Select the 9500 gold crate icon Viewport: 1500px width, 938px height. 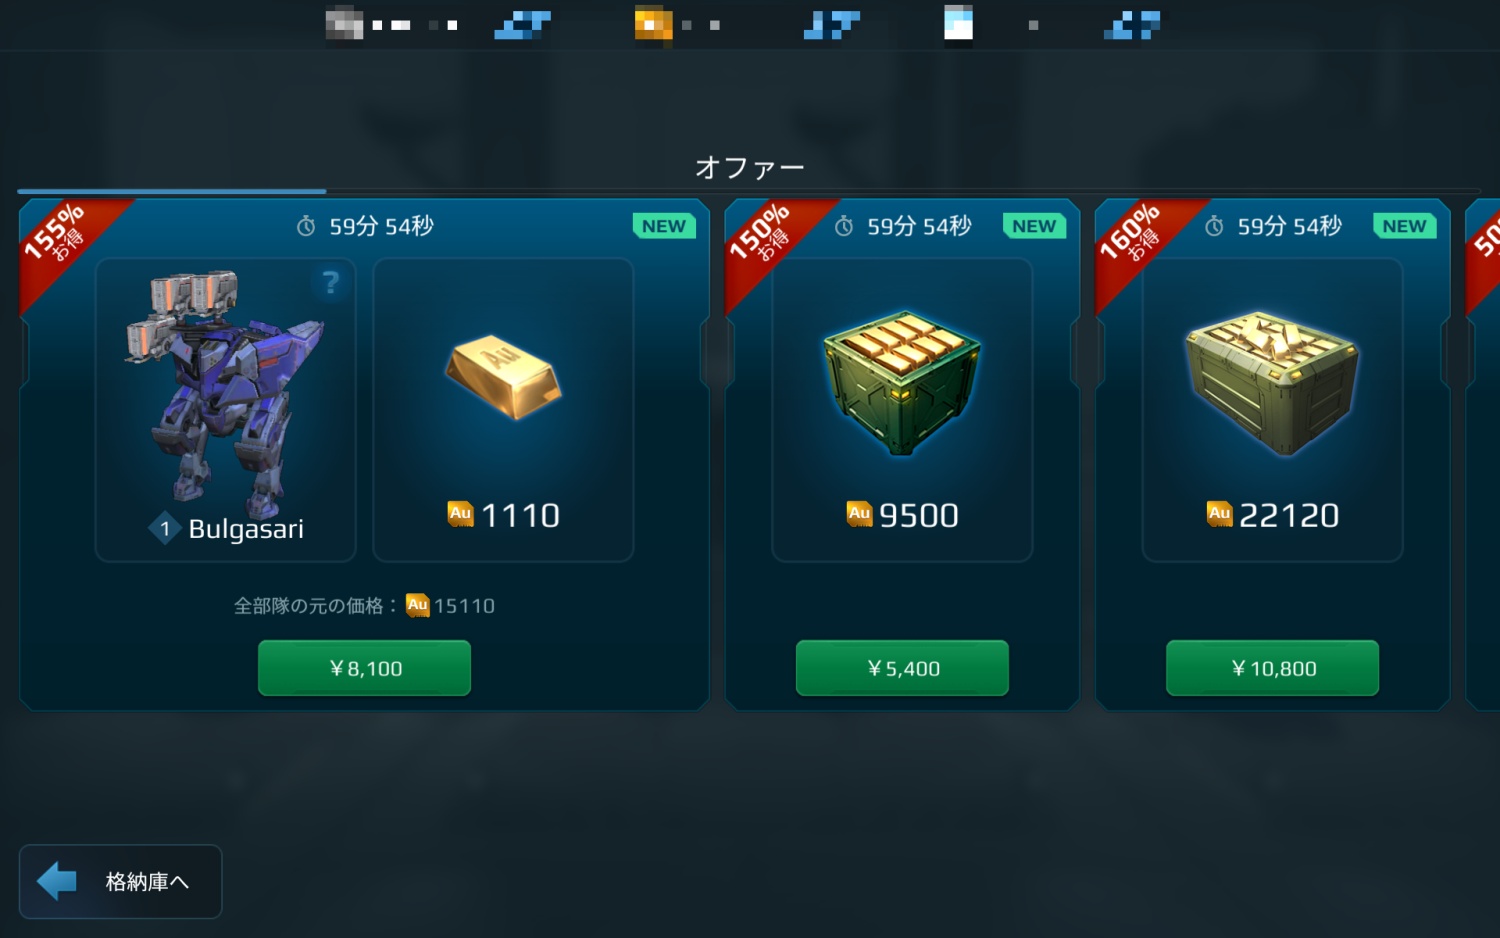[902, 383]
